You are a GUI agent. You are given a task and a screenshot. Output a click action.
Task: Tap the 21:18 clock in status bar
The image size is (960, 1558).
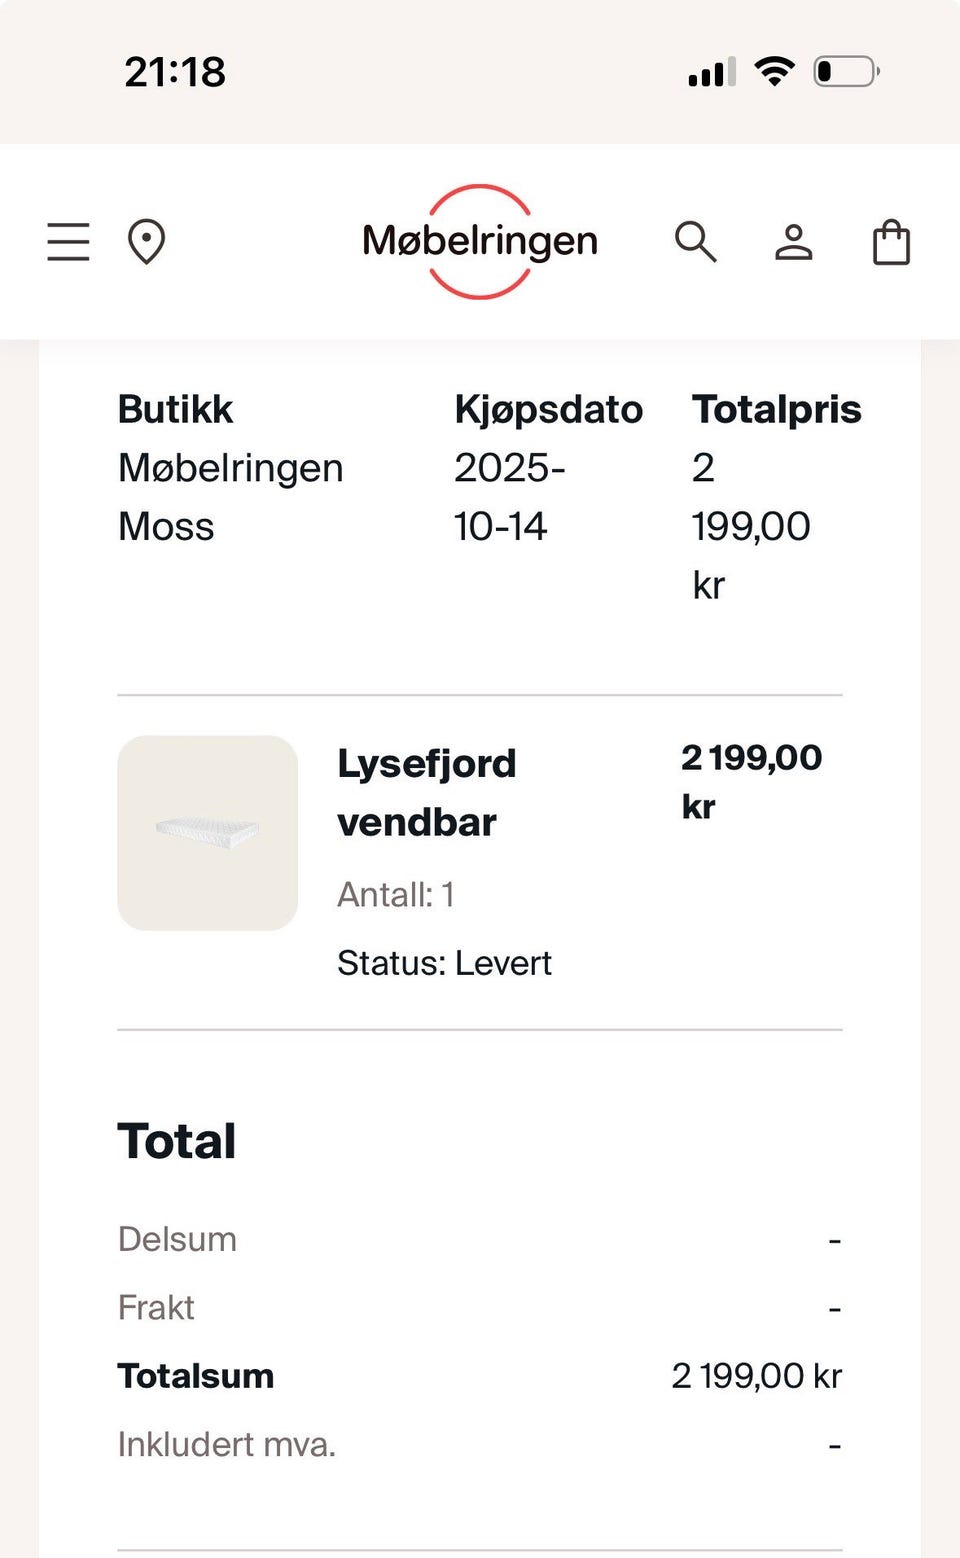point(175,72)
